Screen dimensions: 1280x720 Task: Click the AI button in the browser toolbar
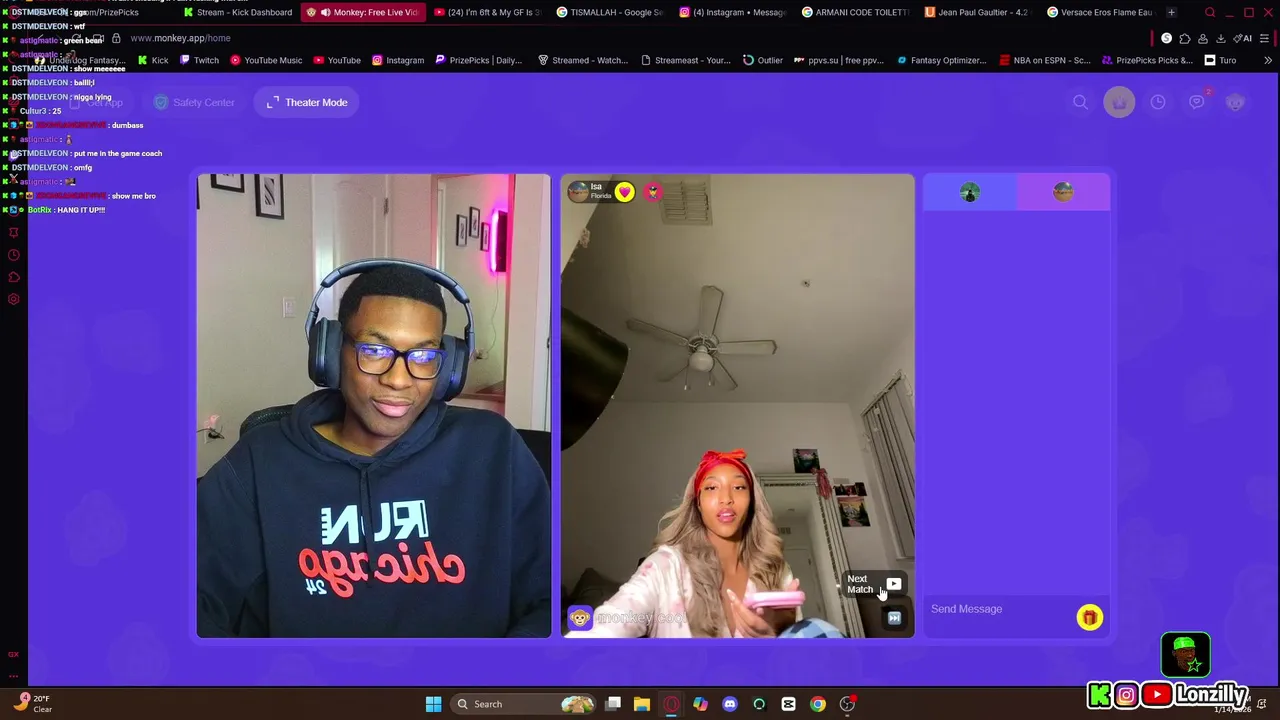1243,38
